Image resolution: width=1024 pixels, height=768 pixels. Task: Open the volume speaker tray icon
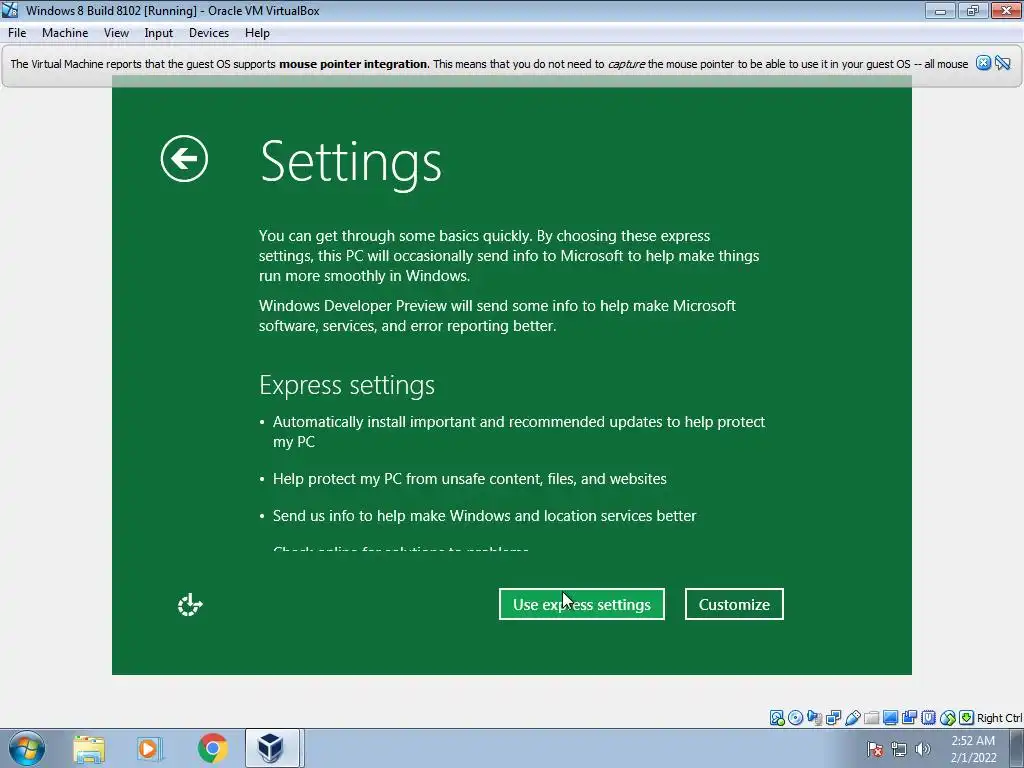pos(923,749)
